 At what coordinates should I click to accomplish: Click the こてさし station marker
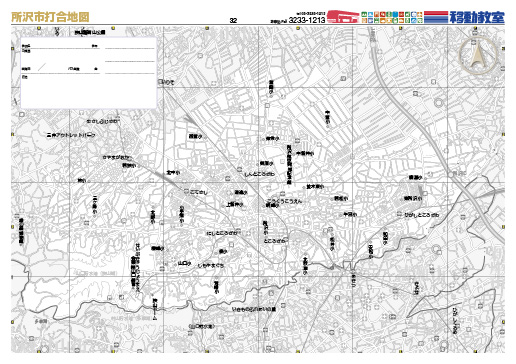pos(186,192)
